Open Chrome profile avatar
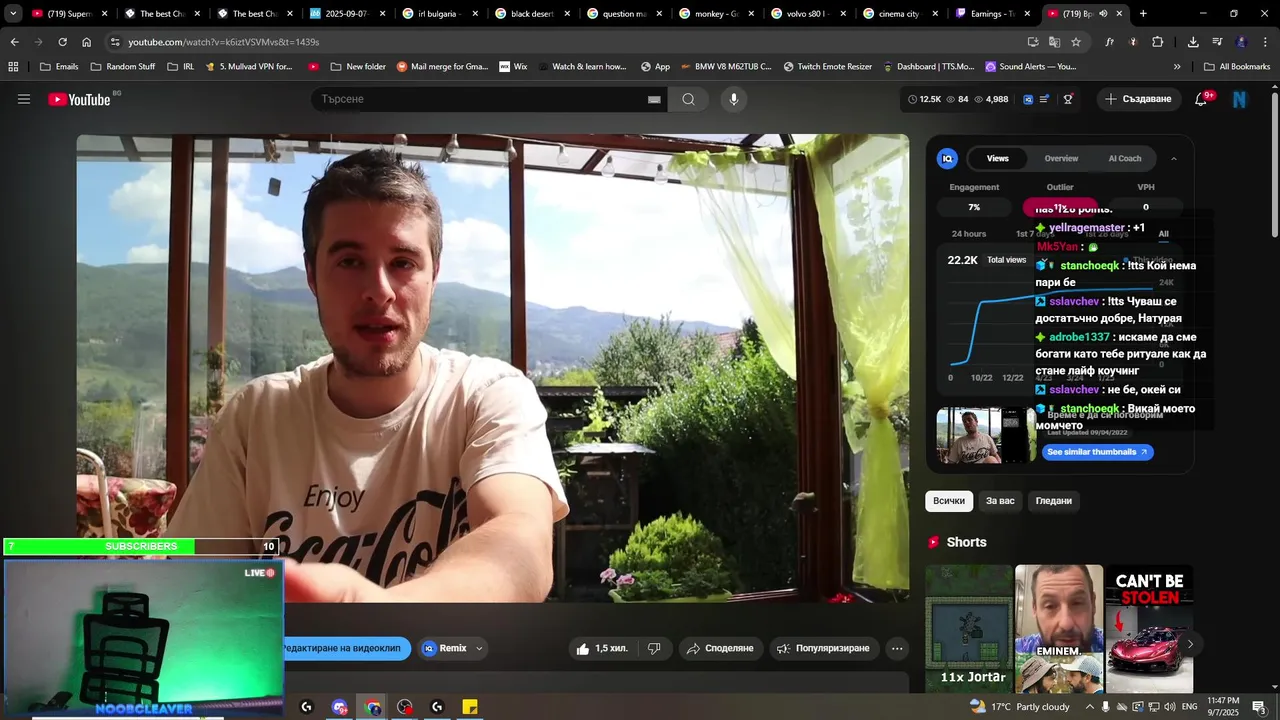The image size is (1280, 720). click(x=1241, y=42)
